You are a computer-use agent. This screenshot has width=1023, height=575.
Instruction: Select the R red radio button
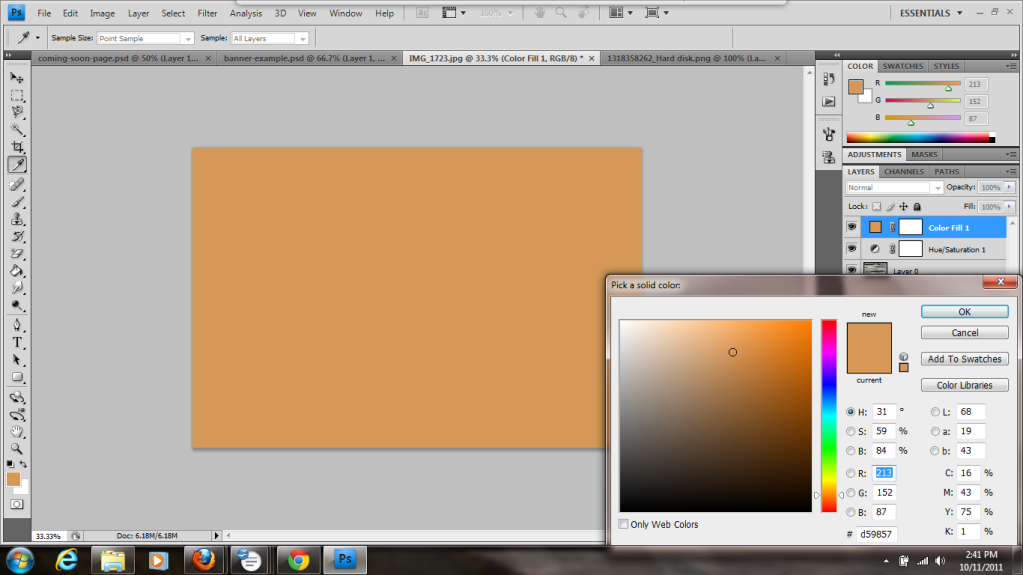(x=850, y=473)
